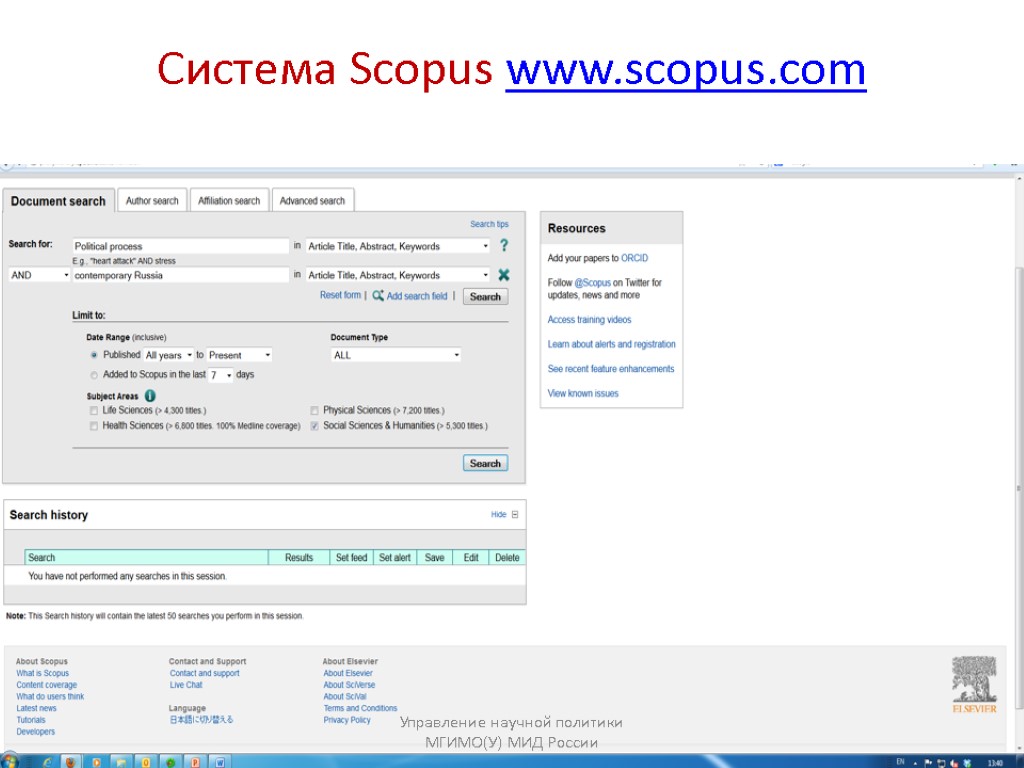This screenshot has width=1024, height=768.
Task: Open the ORCID link in Resources
Action: click(634, 258)
